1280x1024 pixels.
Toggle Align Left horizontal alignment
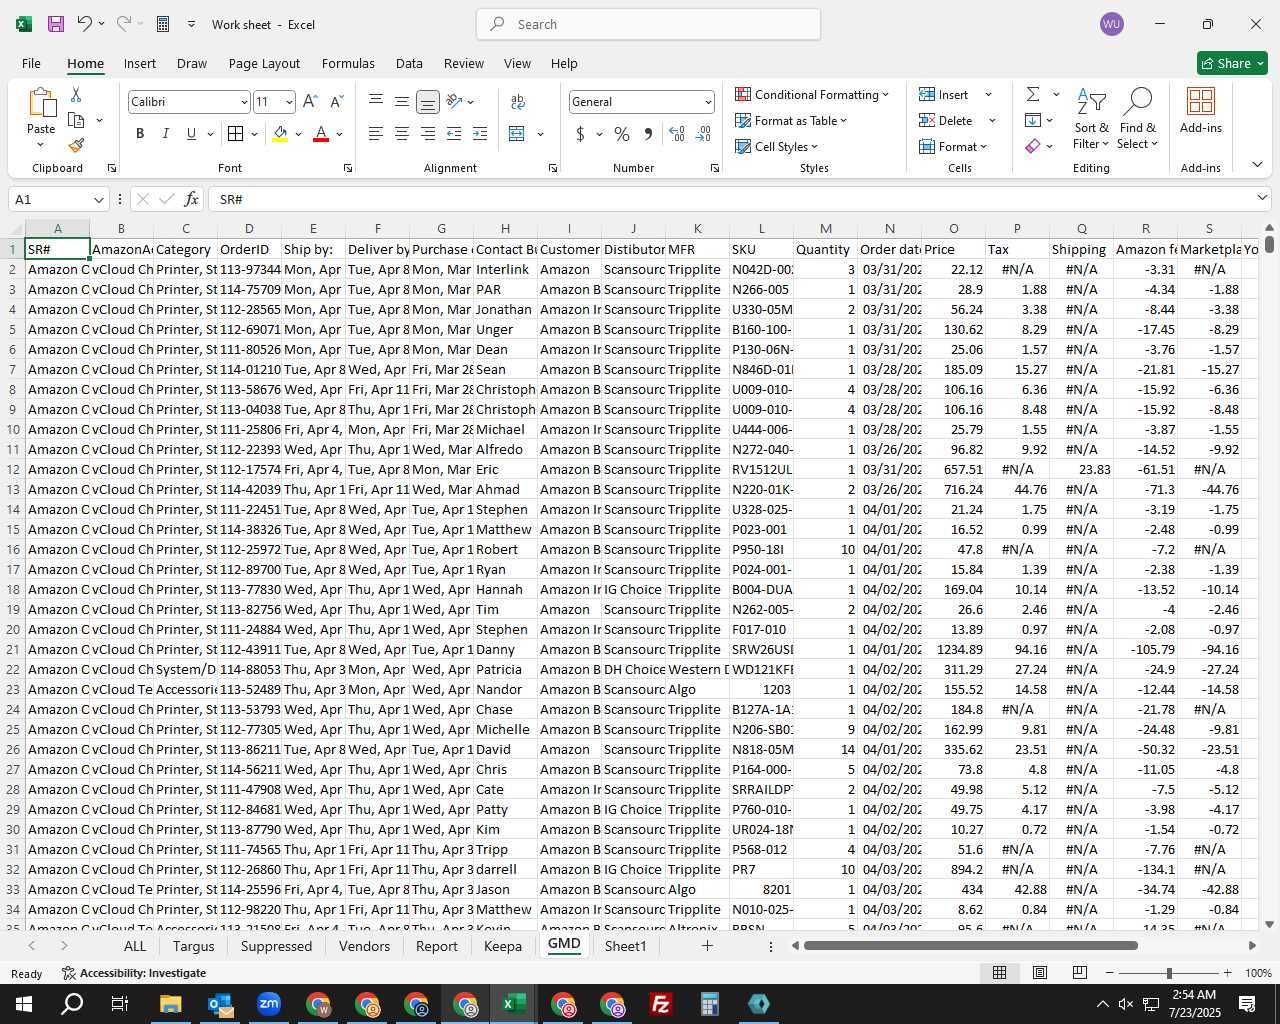376,133
